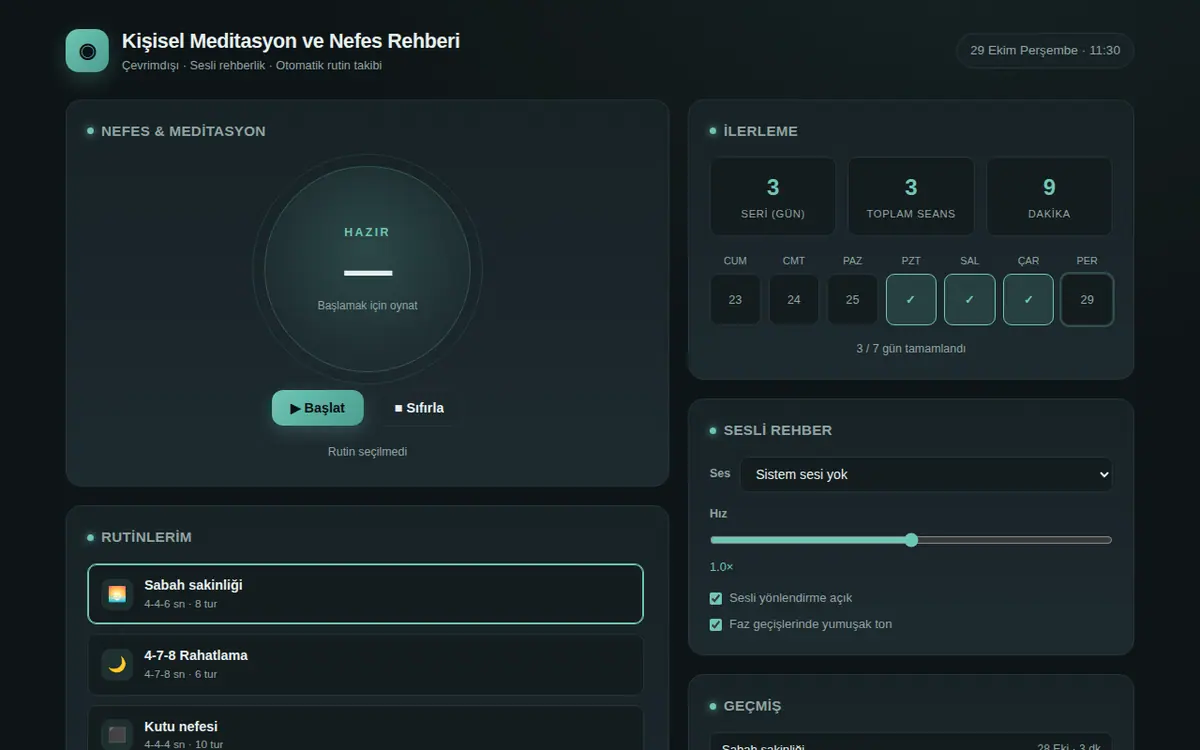The height and width of the screenshot is (750, 1200).
Task: Click the "4-4-6 sn · 8 tur" details
Action: 180,604
